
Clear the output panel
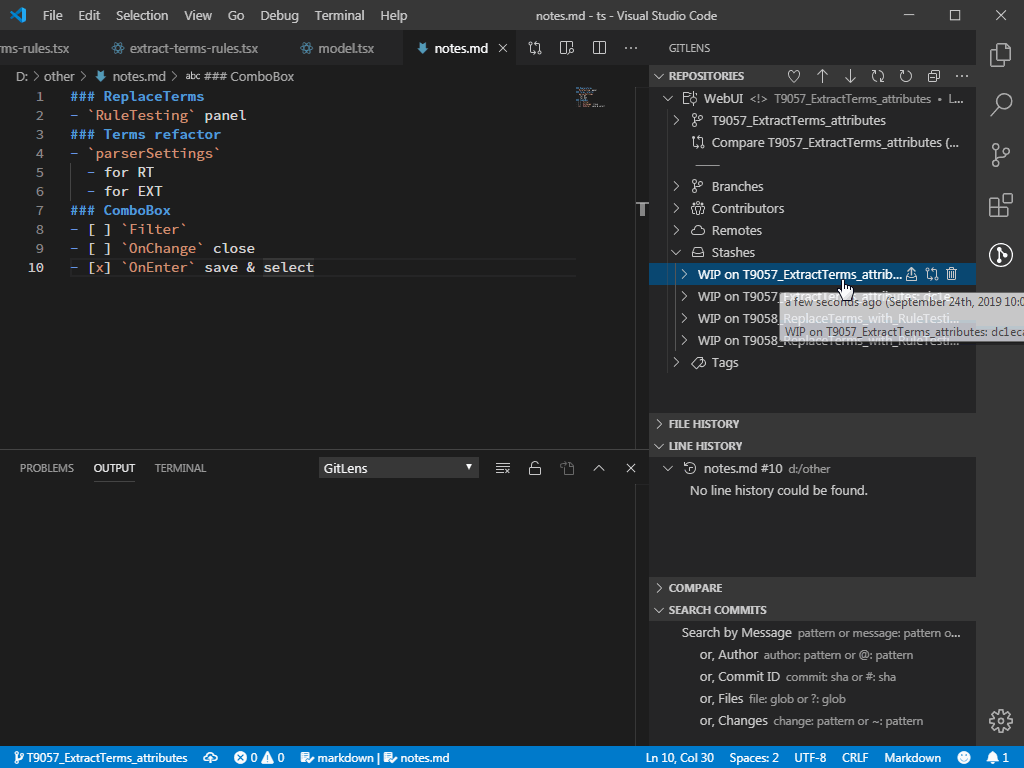click(x=503, y=468)
